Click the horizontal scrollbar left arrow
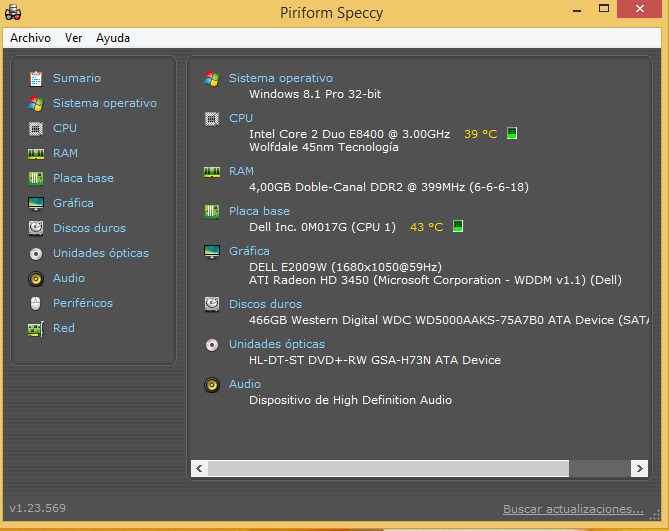Image resolution: width=669 pixels, height=531 pixels. 199,468
